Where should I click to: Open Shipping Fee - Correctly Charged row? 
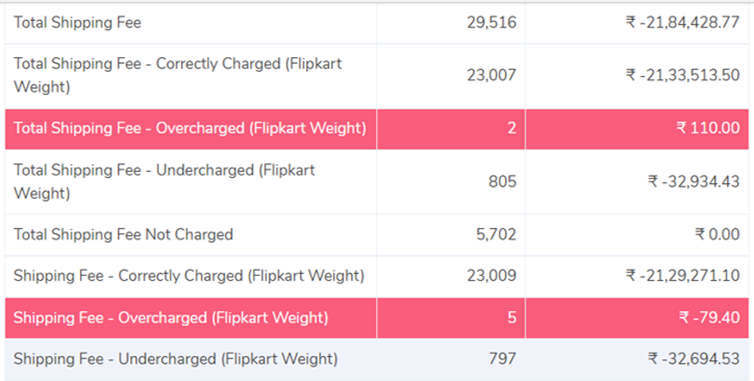click(x=377, y=276)
